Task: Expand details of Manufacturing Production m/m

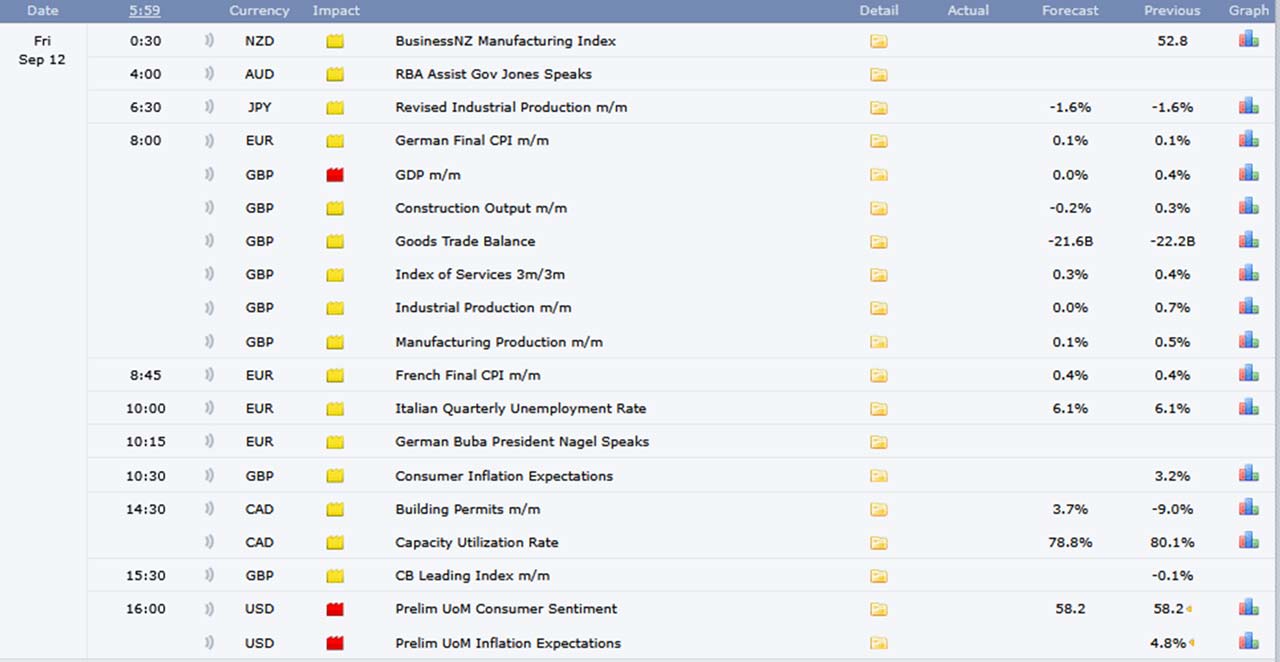Action: point(878,342)
